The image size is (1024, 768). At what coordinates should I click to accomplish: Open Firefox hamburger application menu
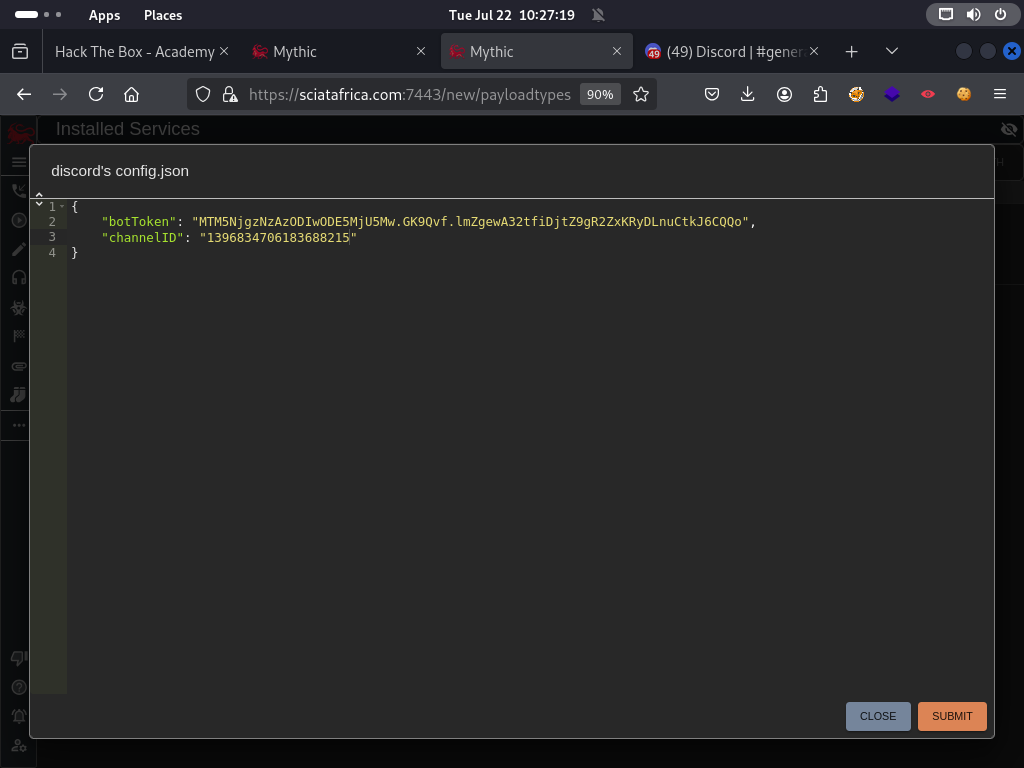(x=999, y=94)
